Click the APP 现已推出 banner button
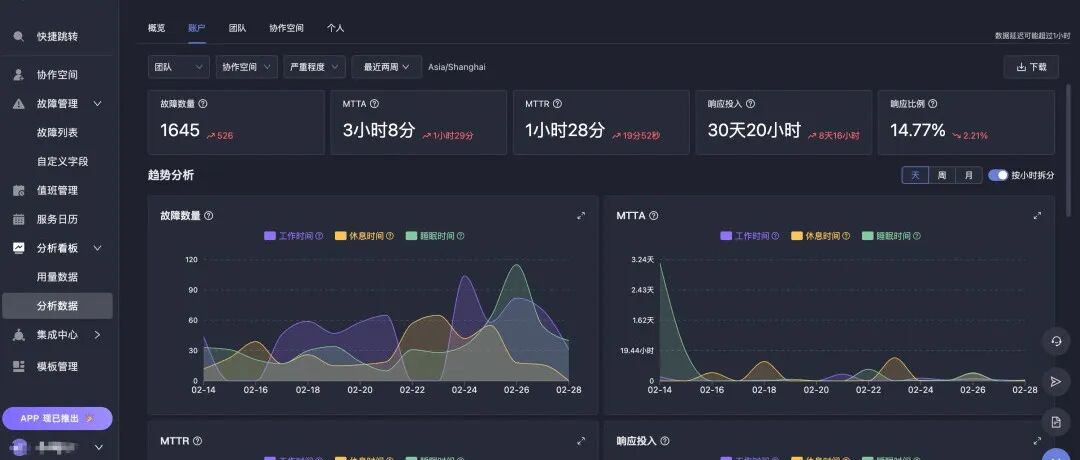 [x=57, y=418]
